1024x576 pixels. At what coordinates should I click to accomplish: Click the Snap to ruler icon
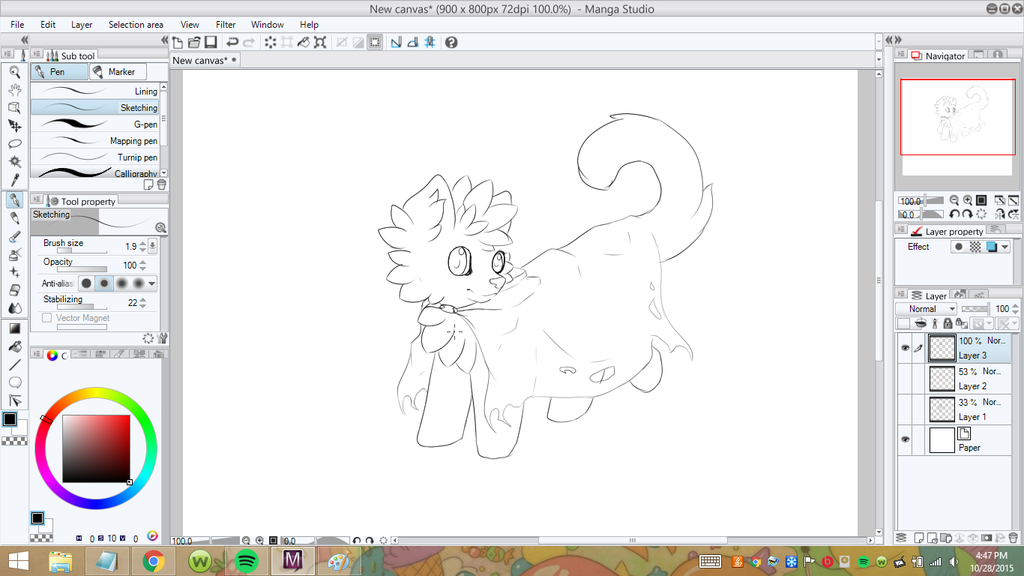(396, 42)
